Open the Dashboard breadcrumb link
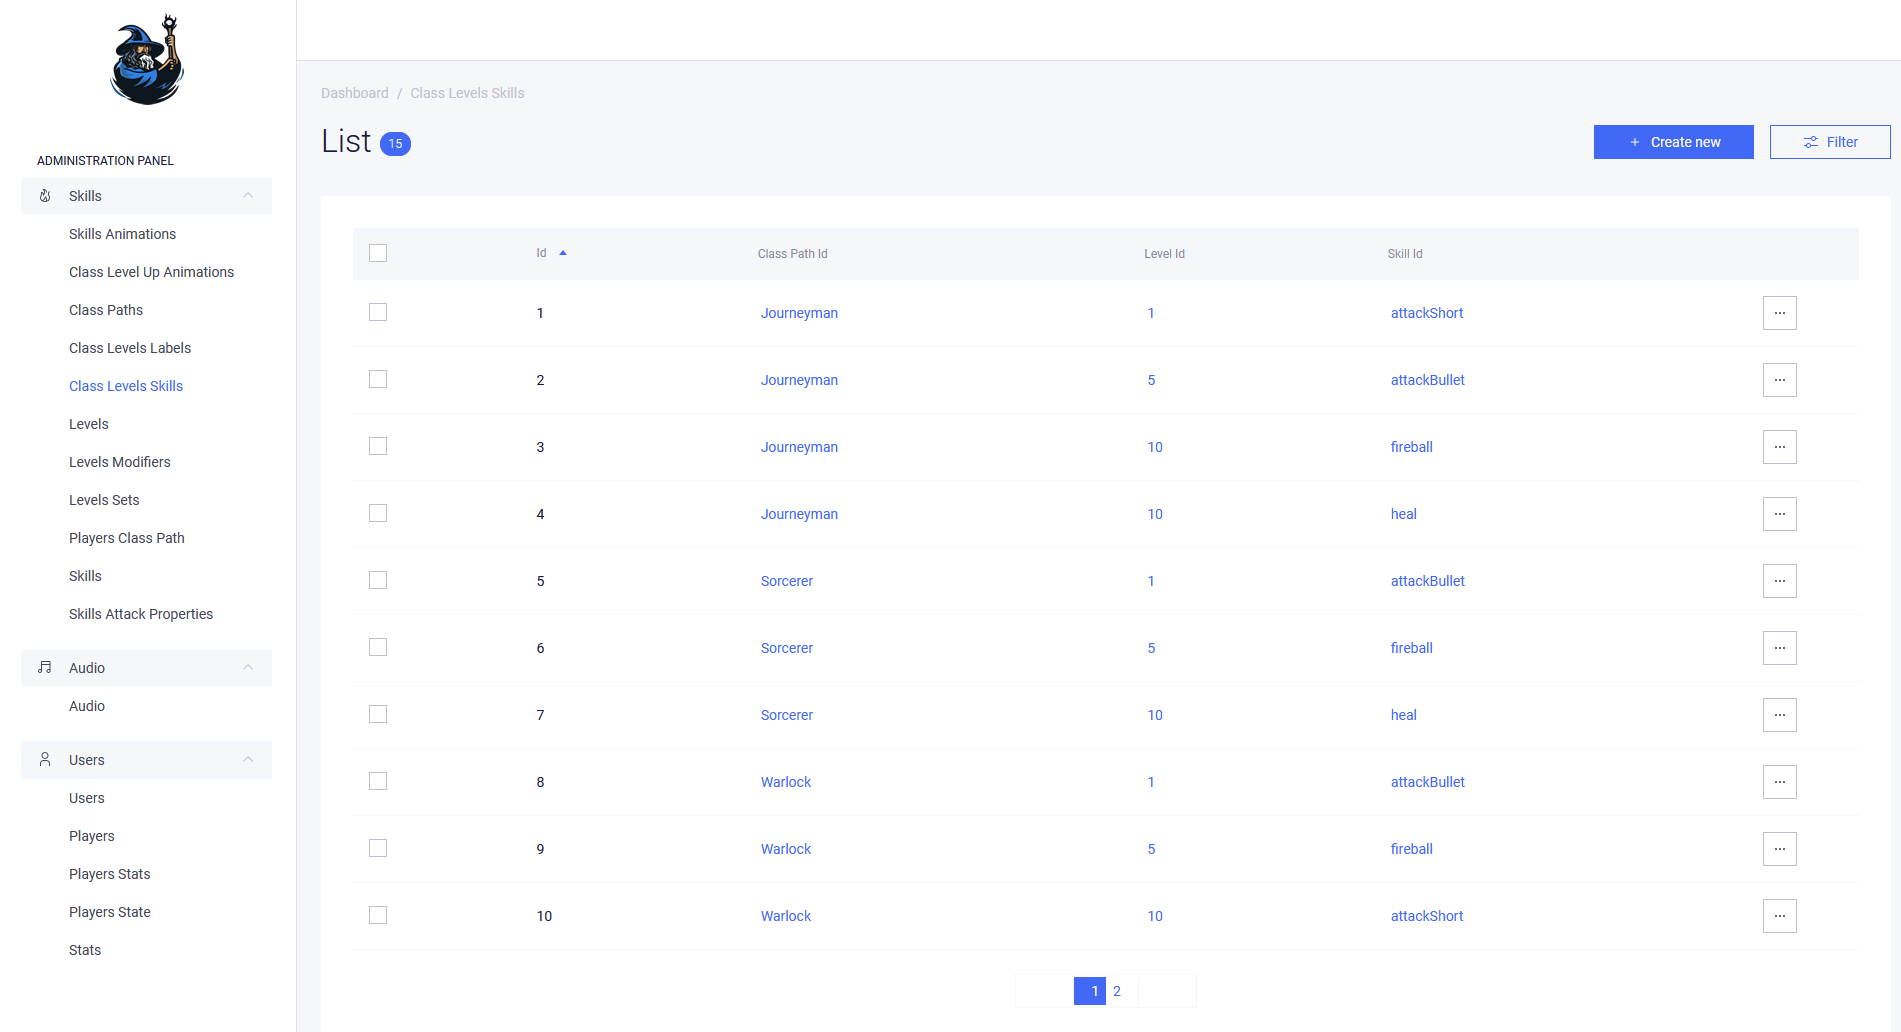 click(x=354, y=93)
